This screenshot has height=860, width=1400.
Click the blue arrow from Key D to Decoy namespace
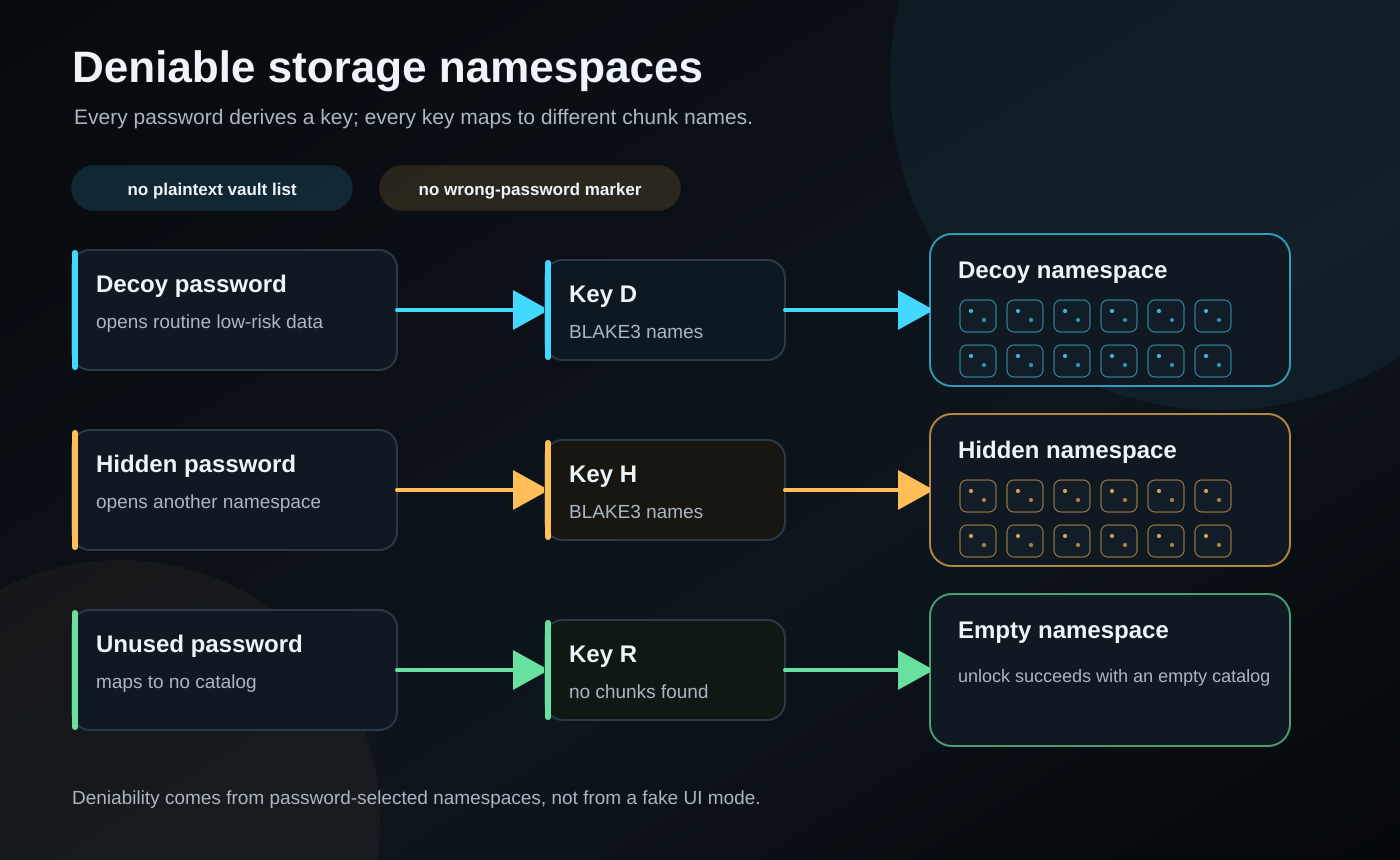click(x=858, y=310)
